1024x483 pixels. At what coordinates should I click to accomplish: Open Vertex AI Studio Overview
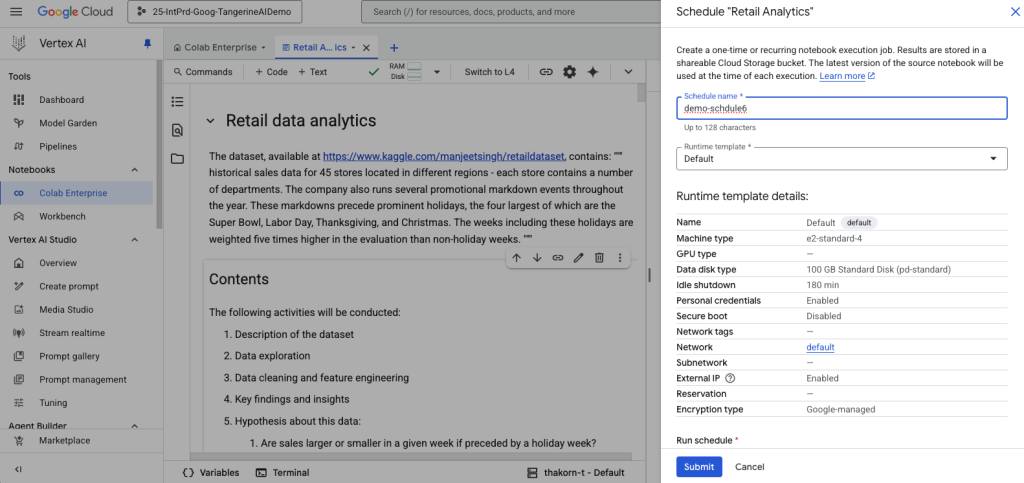(57, 263)
